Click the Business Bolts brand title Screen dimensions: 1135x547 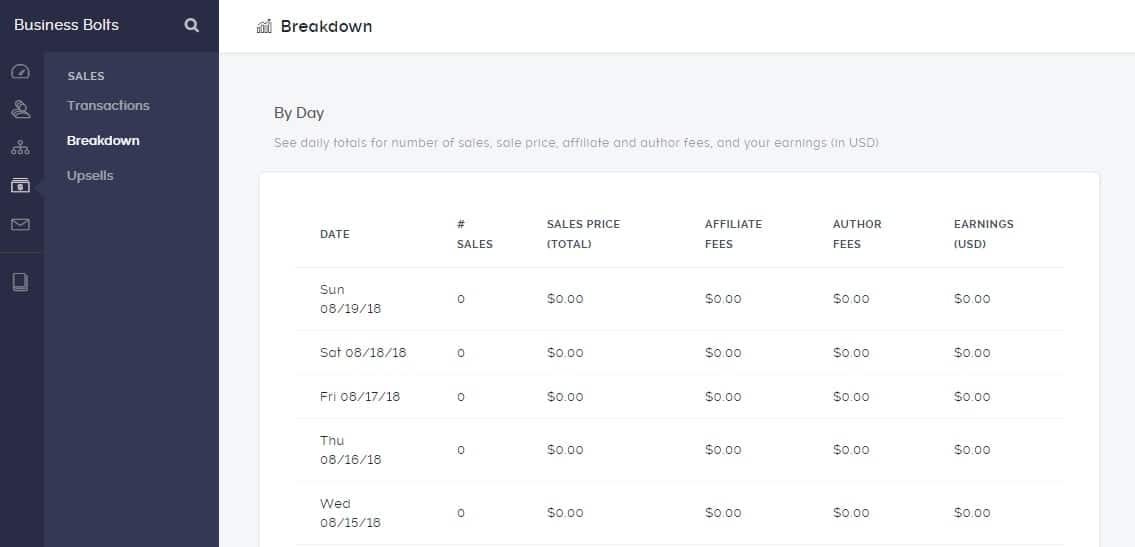point(66,25)
